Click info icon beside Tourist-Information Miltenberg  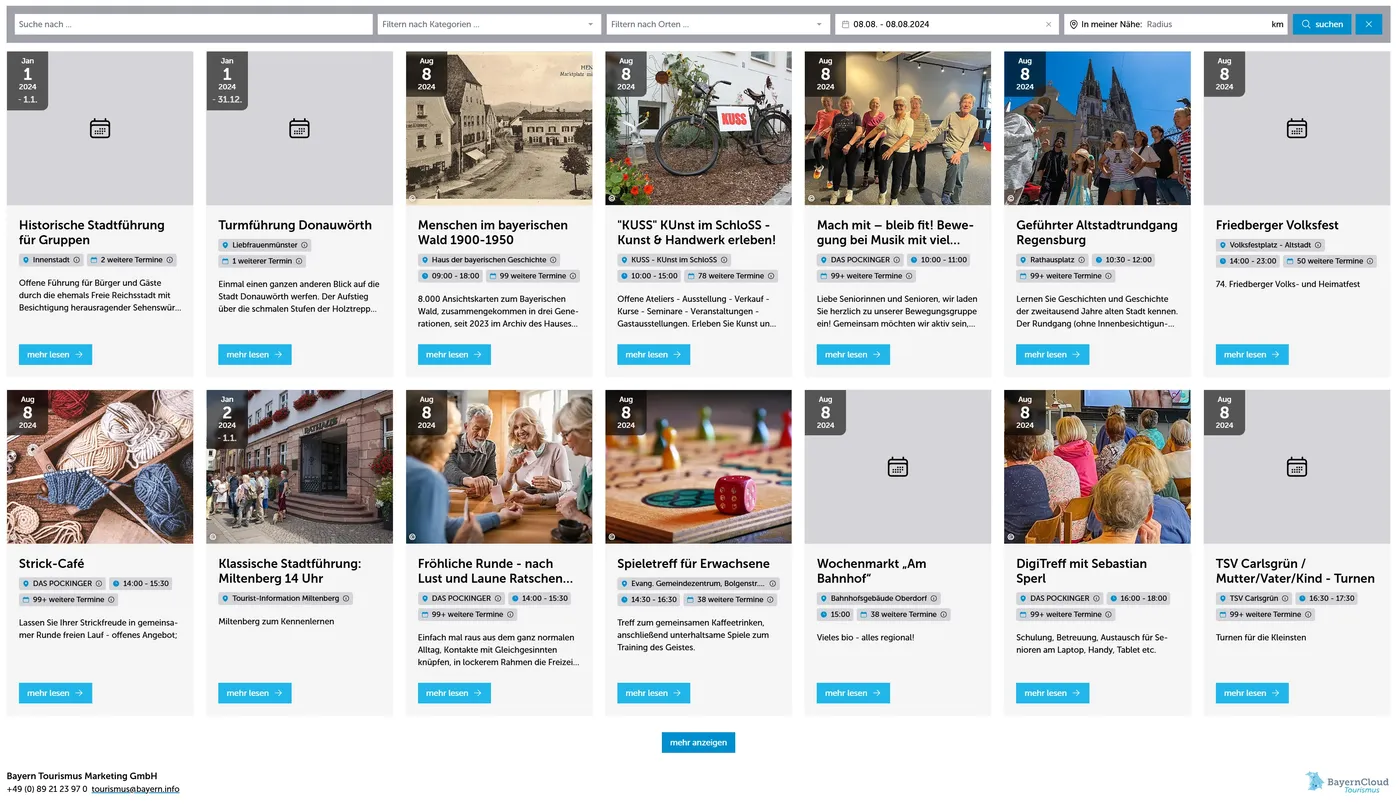[x=346, y=599]
